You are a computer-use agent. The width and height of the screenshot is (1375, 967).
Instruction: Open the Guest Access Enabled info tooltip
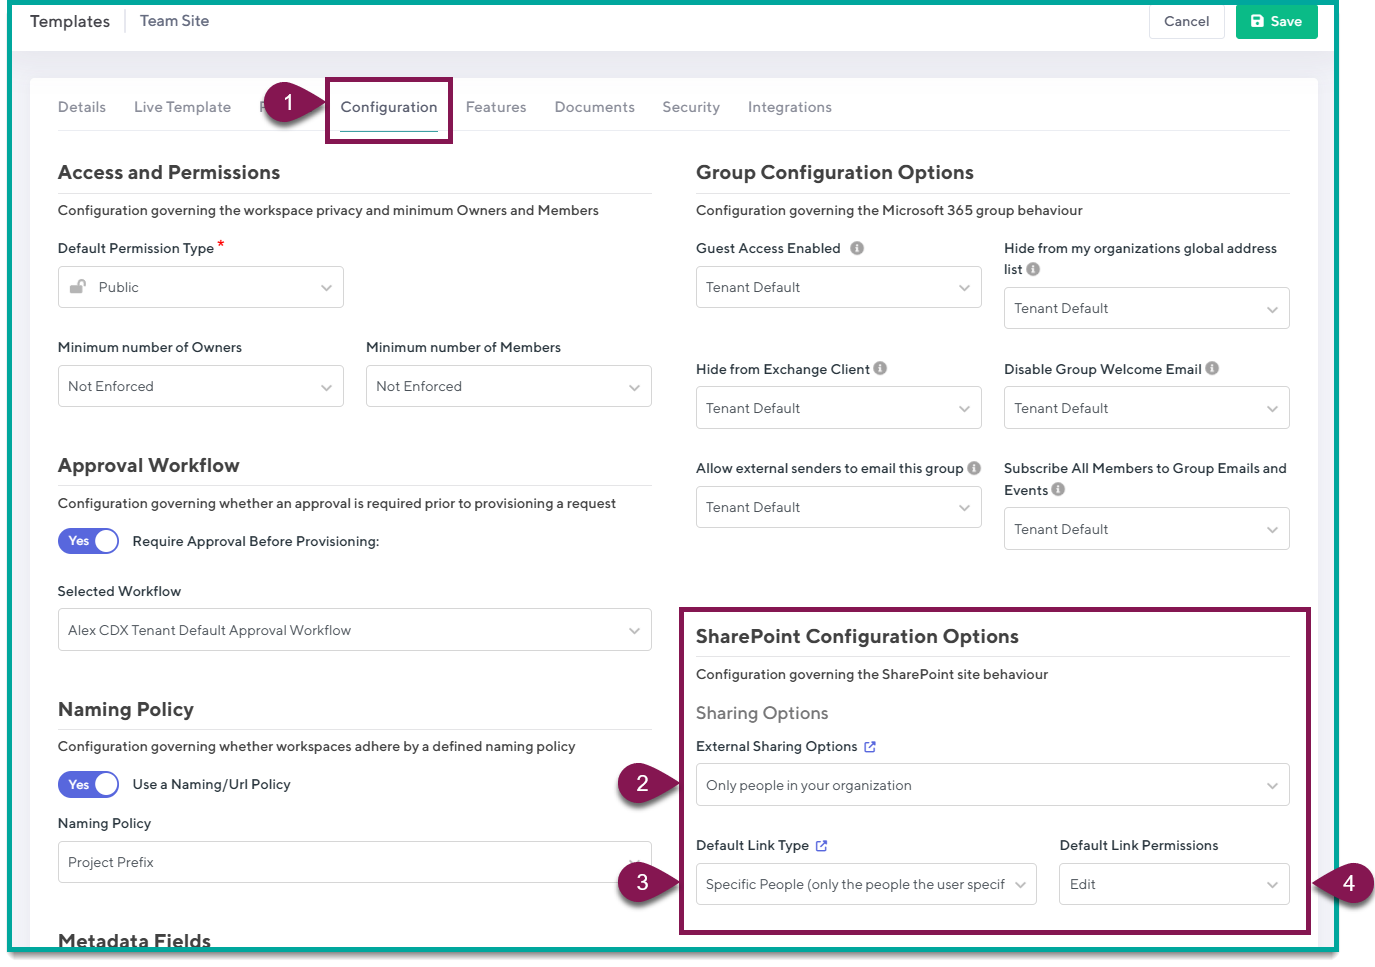(x=857, y=248)
